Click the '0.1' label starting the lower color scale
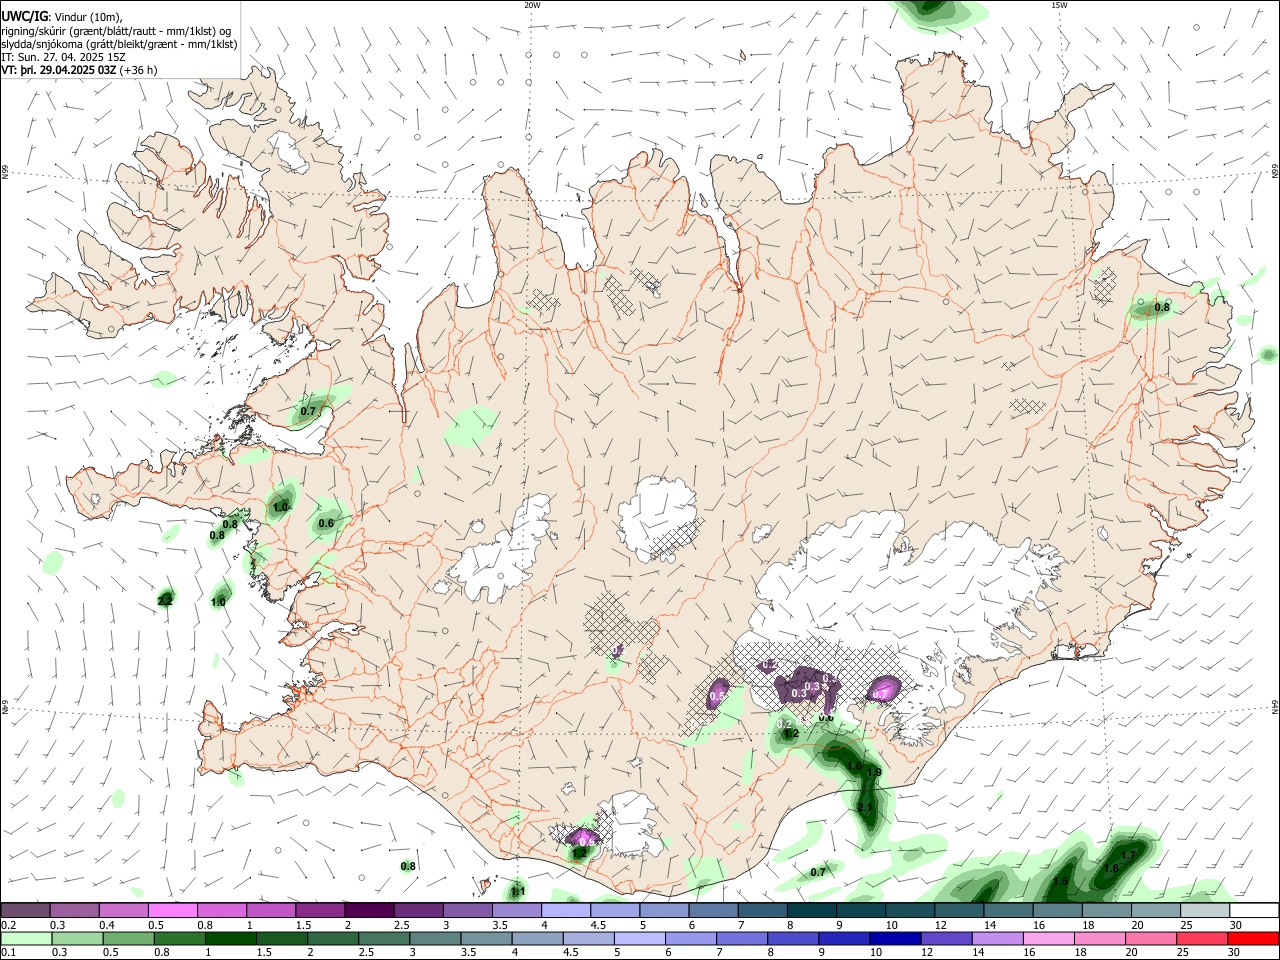The width and height of the screenshot is (1280, 960). [x=10, y=953]
